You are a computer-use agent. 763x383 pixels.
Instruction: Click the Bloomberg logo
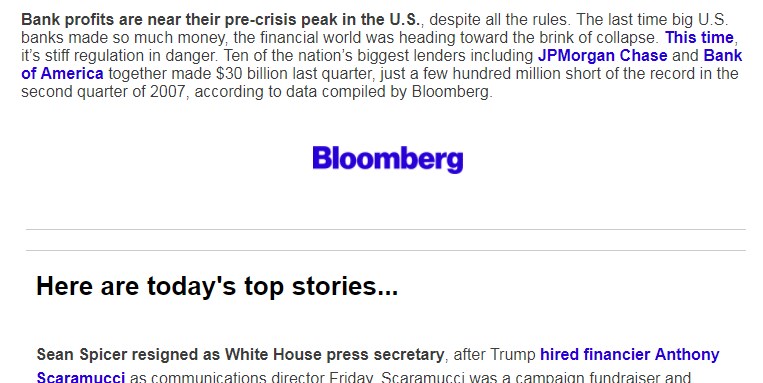click(387, 159)
